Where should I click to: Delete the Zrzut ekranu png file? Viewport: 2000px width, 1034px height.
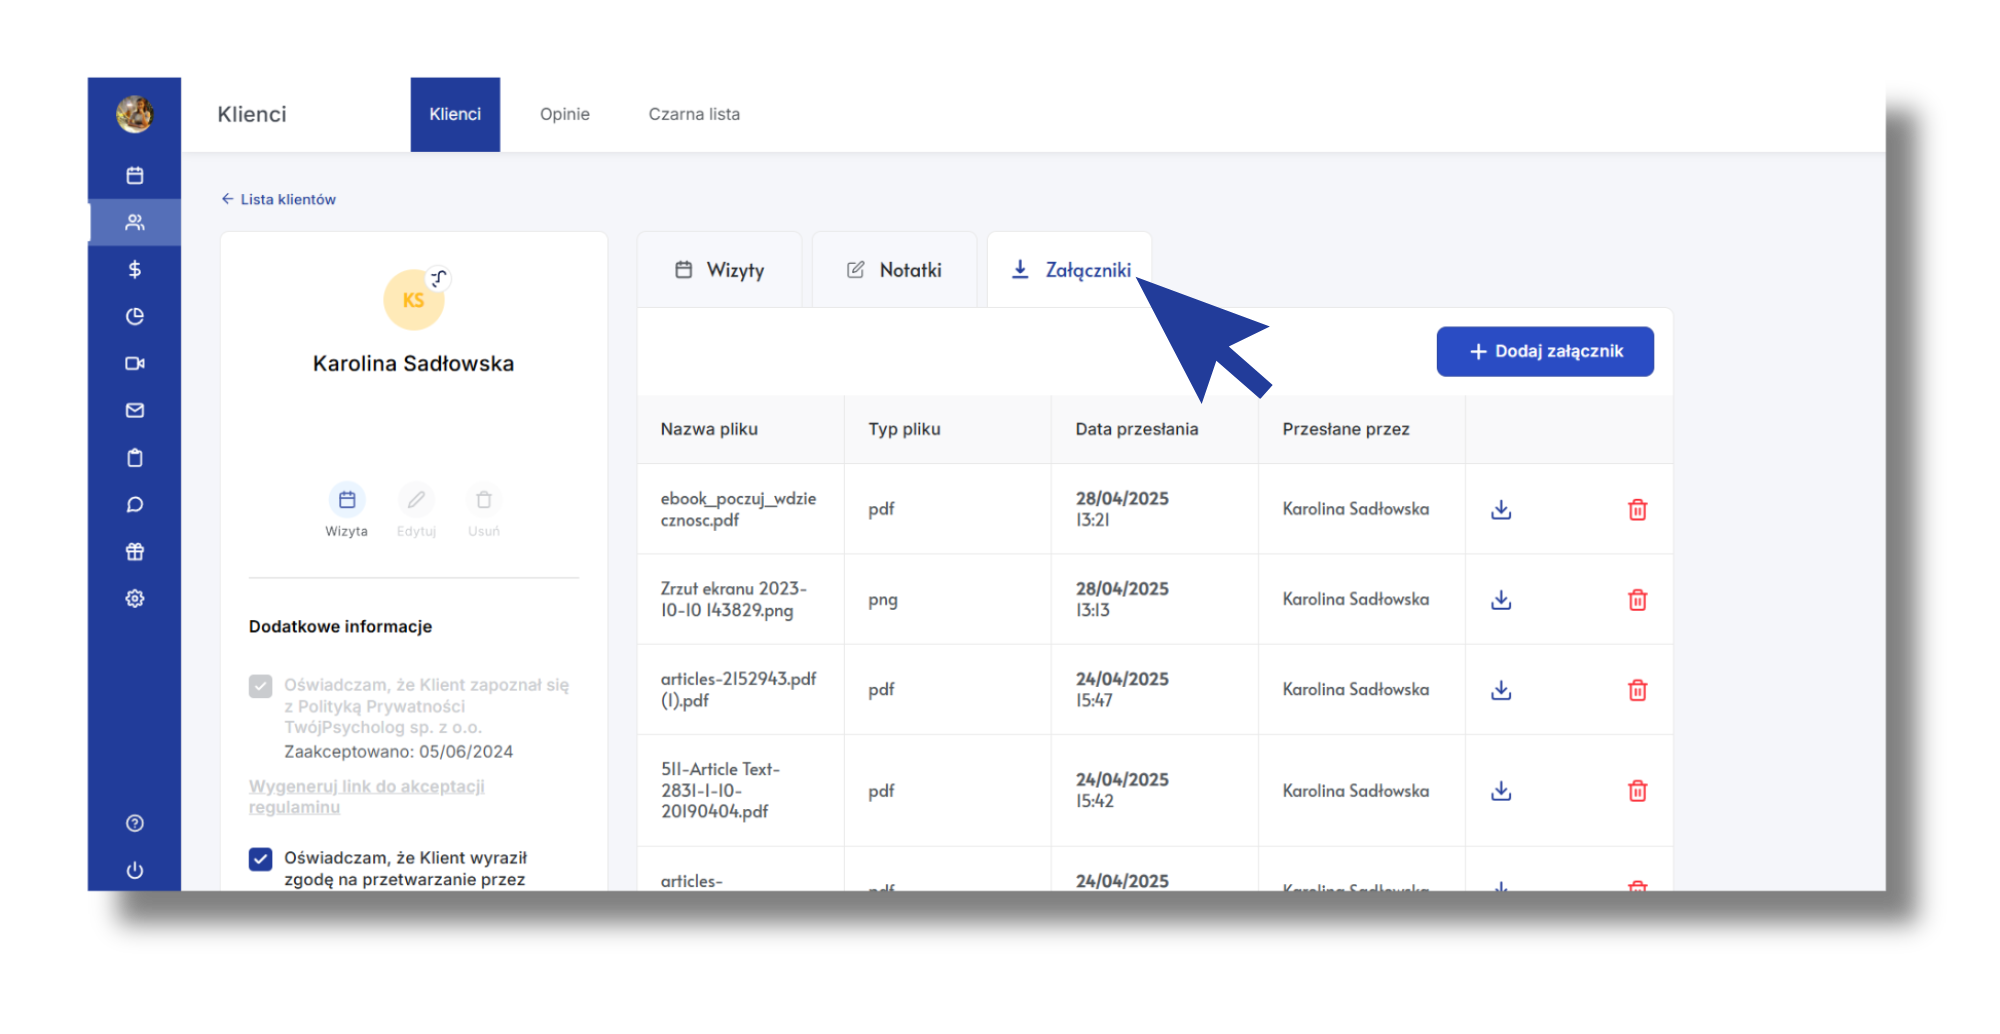(x=1637, y=600)
